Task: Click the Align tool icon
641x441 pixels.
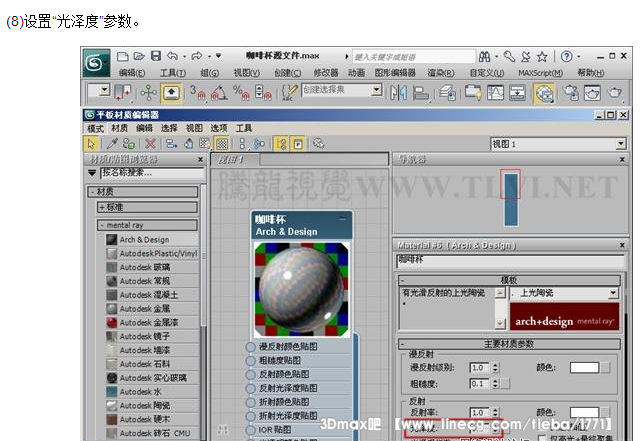Action: pos(421,93)
